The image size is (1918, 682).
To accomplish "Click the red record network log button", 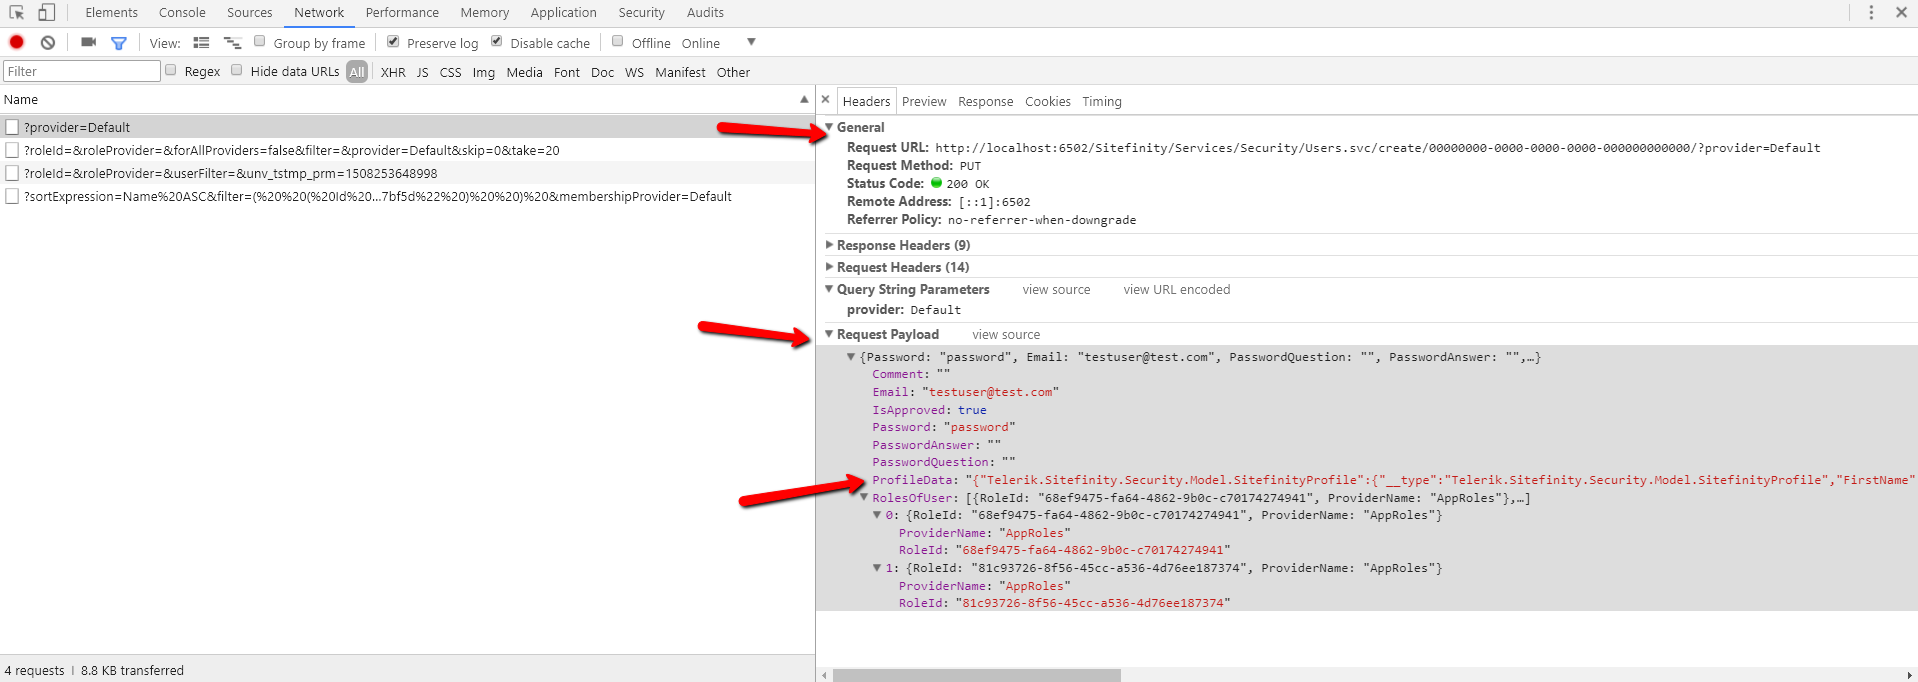I will (x=17, y=42).
